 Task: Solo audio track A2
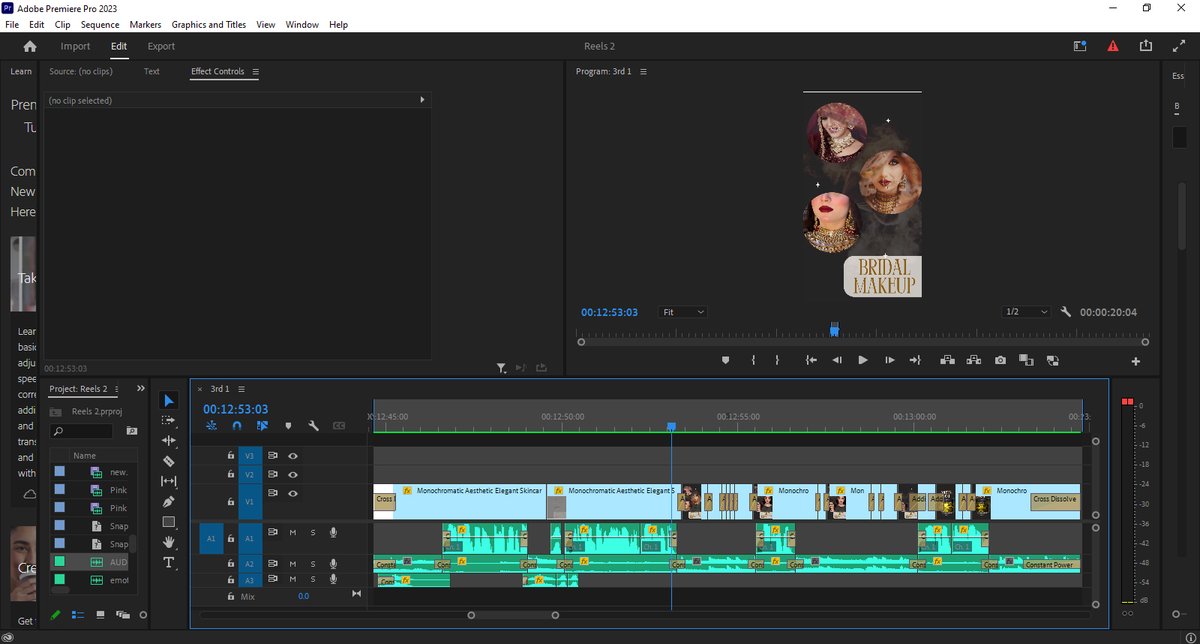coord(312,564)
